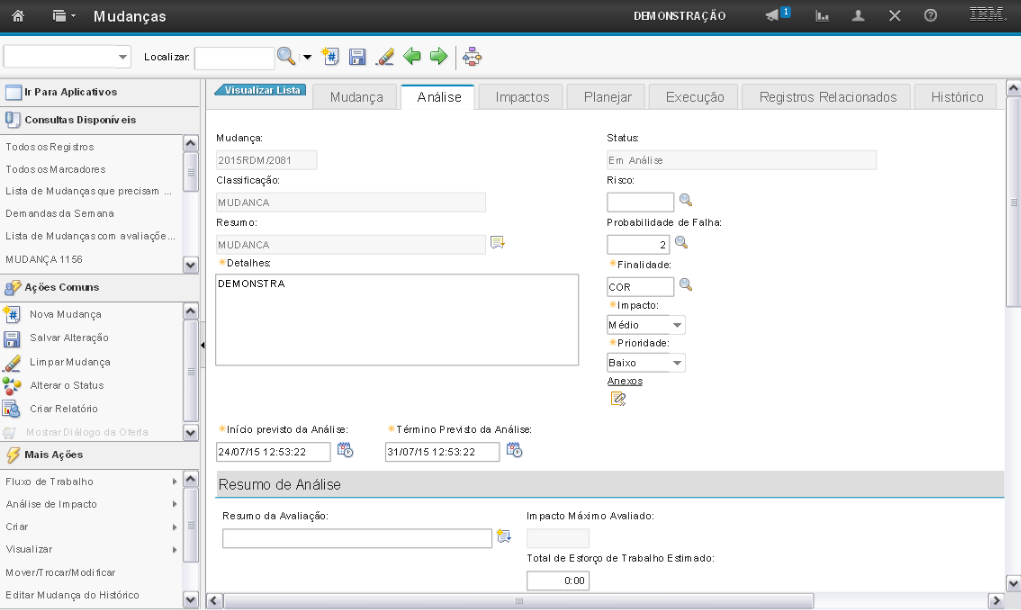The image size is (1021, 610).
Task: Click the Help question mark icon
Action: (930, 16)
